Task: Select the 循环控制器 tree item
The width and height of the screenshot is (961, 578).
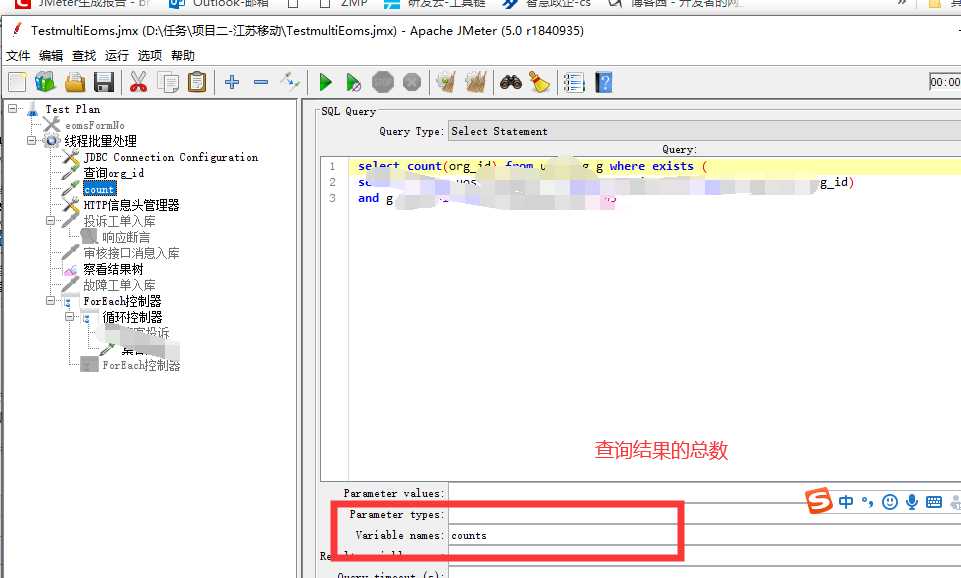Action: tap(132, 317)
